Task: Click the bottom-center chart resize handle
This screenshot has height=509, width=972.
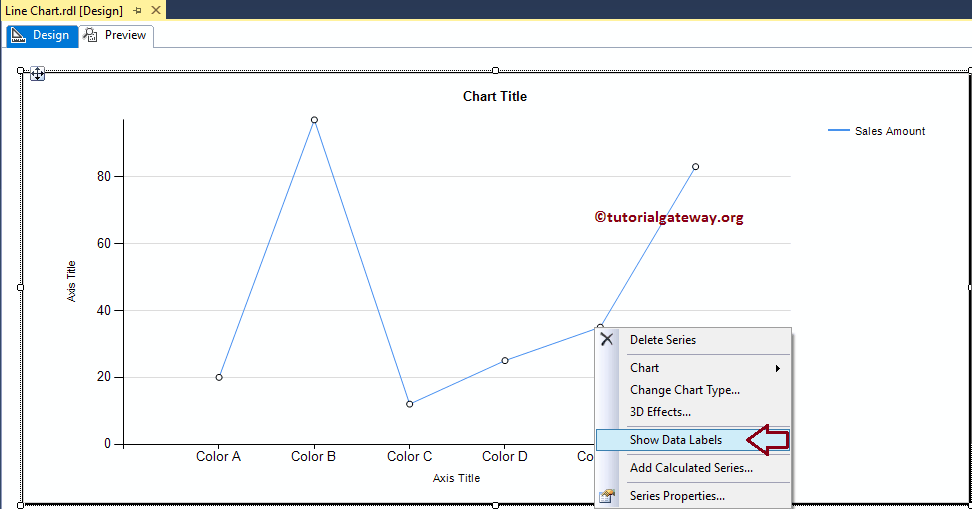Action: click(495, 505)
